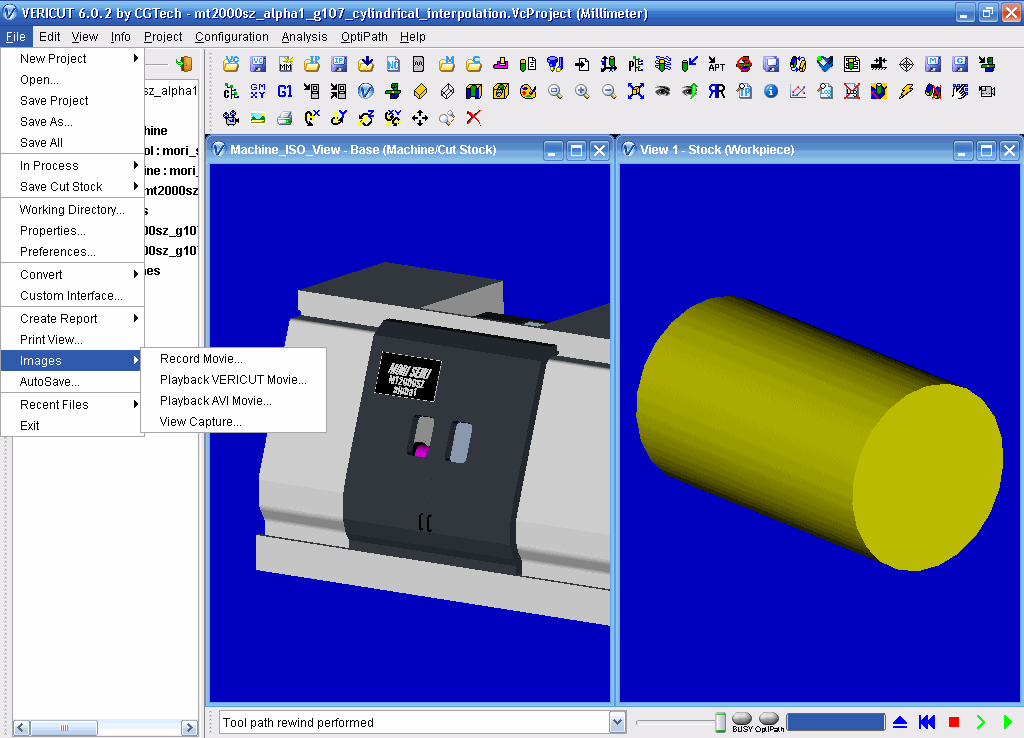Click the IP open in-process folder icon
The height and width of the screenshot is (738, 1024).
coord(312,63)
